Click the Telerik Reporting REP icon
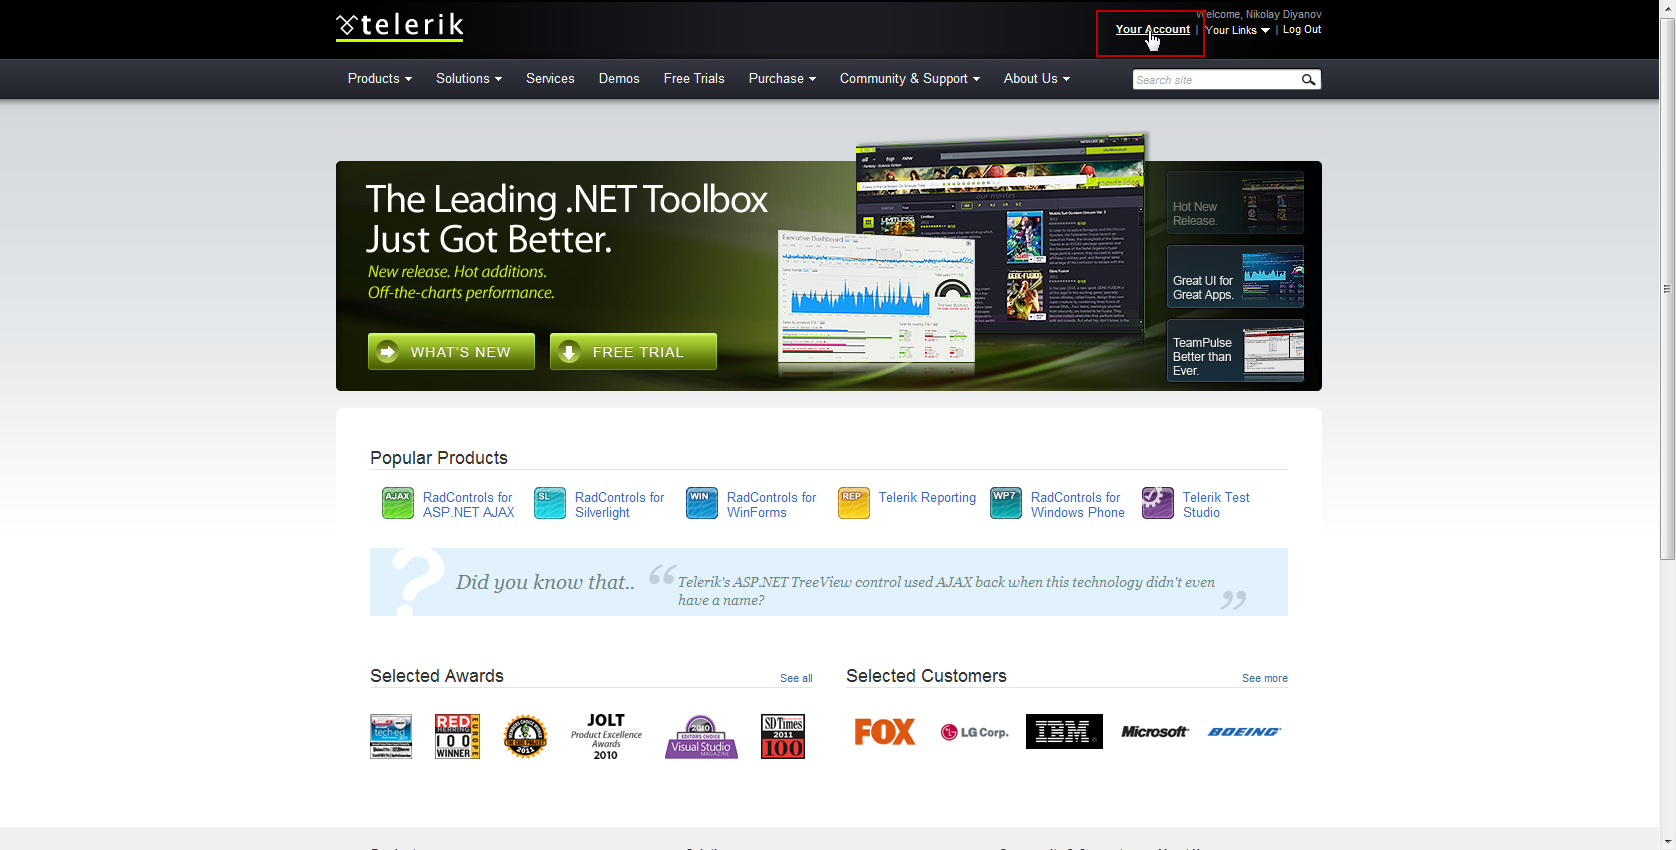The width and height of the screenshot is (1676, 850). click(854, 503)
